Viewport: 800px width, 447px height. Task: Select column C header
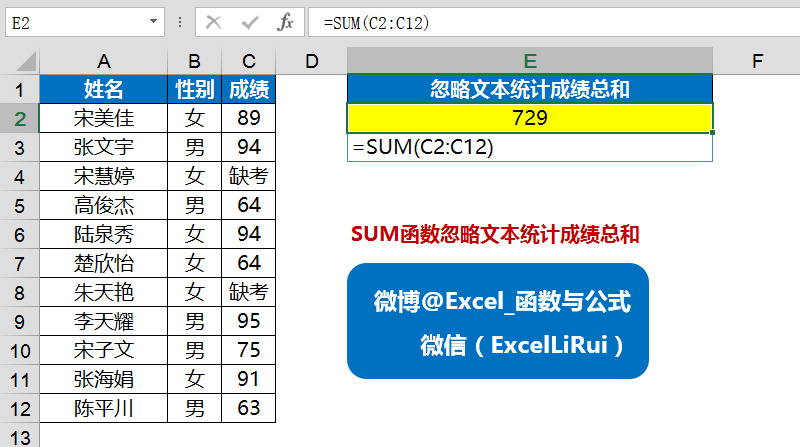[x=248, y=61]
